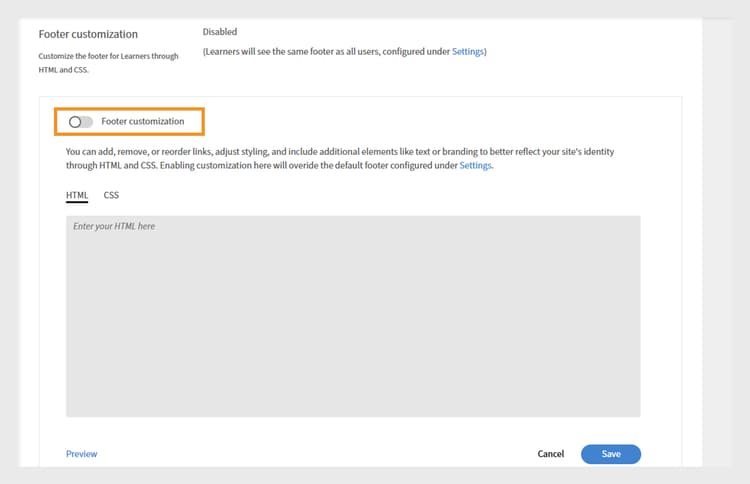Screen dimensions: 750x484
Task: Switch to the HTML tab
Action: pos(77,195)
